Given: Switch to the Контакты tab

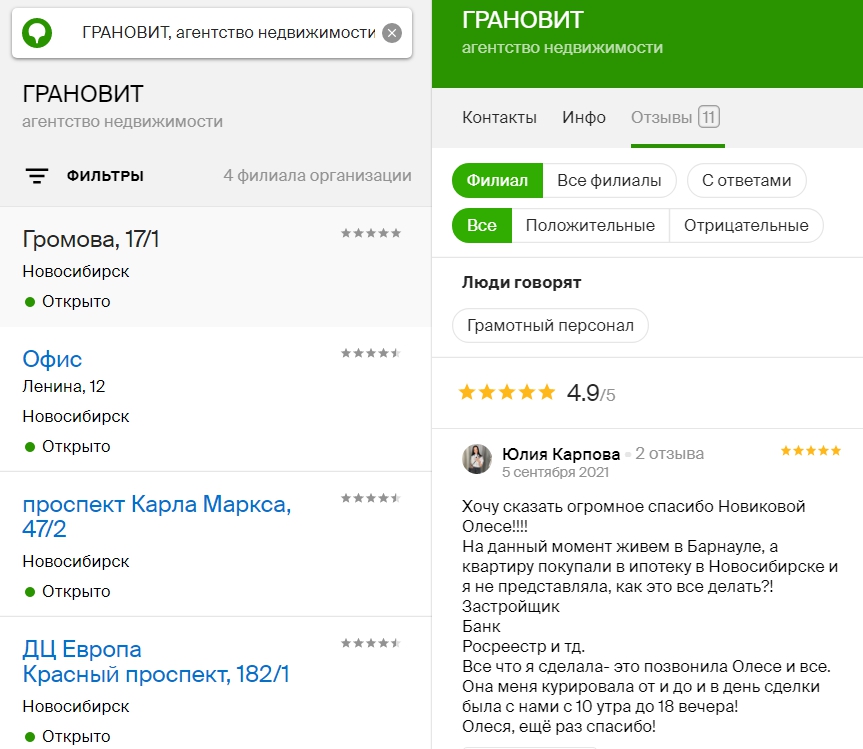Looking at the screenshot, I should pos(499,117).
